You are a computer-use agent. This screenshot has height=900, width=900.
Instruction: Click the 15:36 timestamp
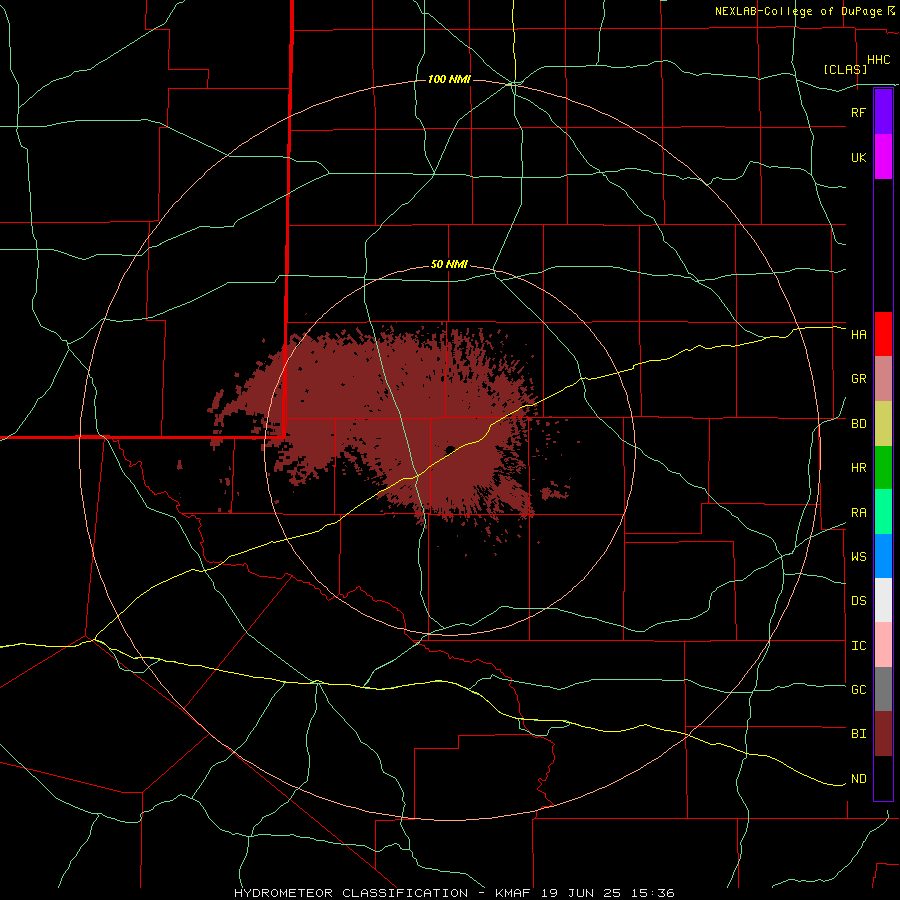tap(651, 893)
